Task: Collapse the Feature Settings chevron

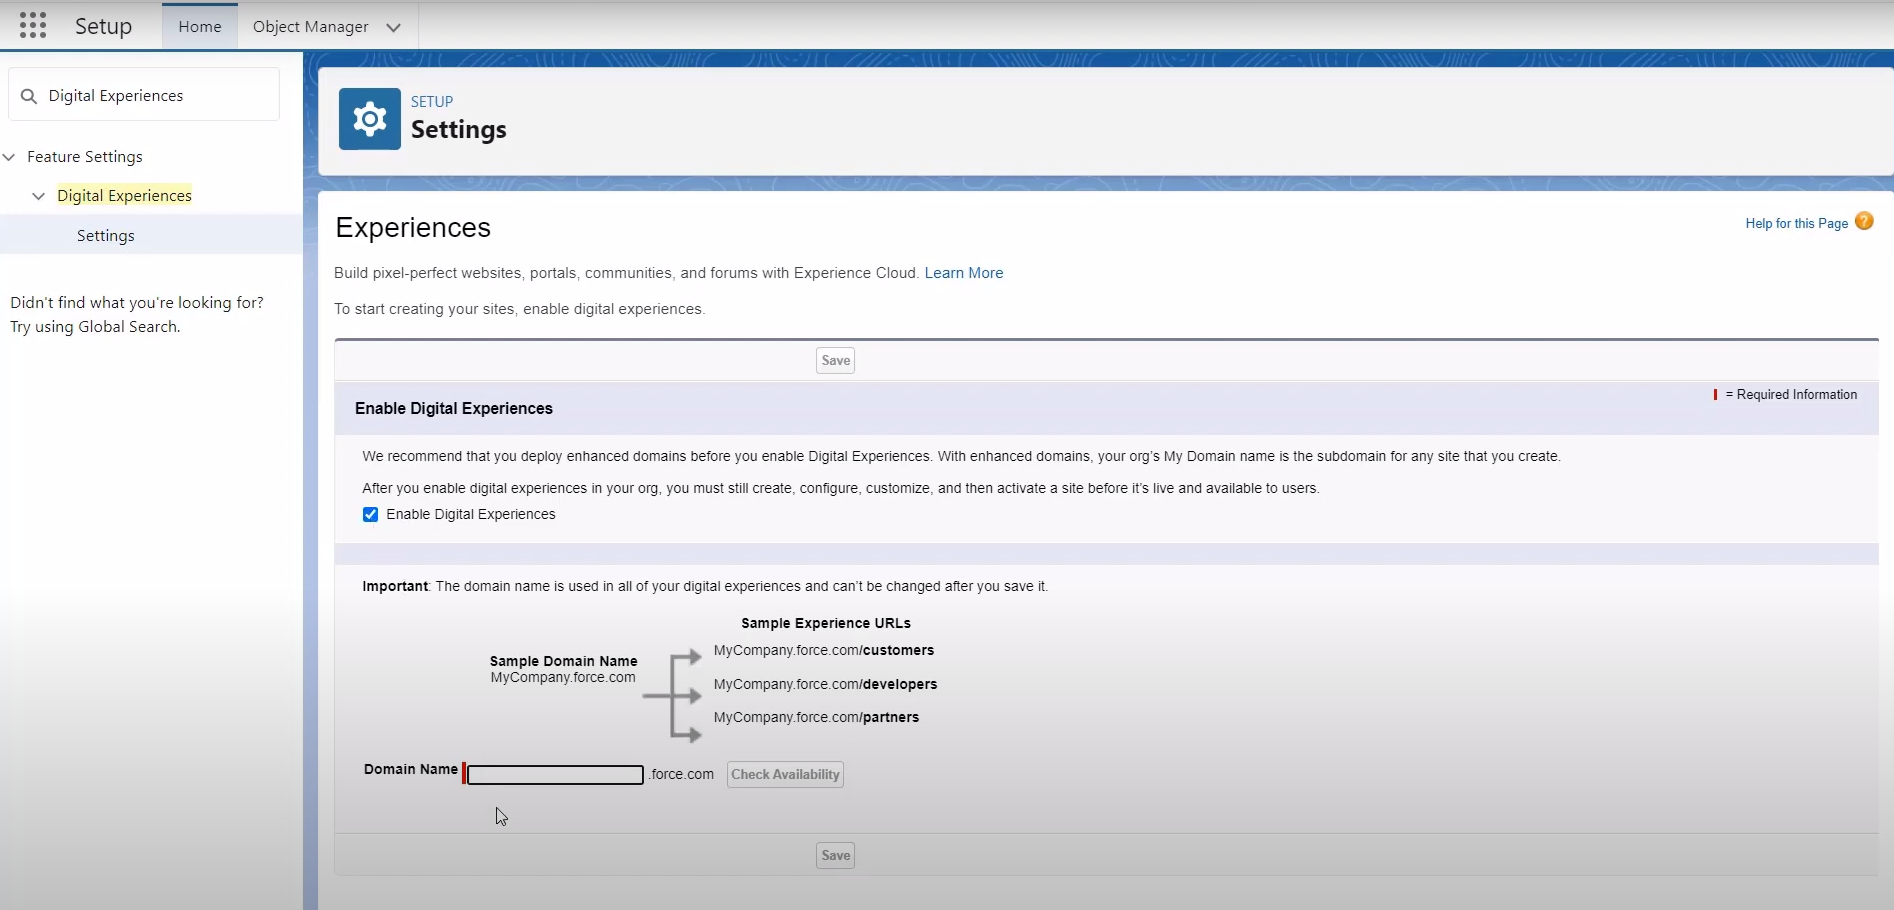Action: coord(10,157)
